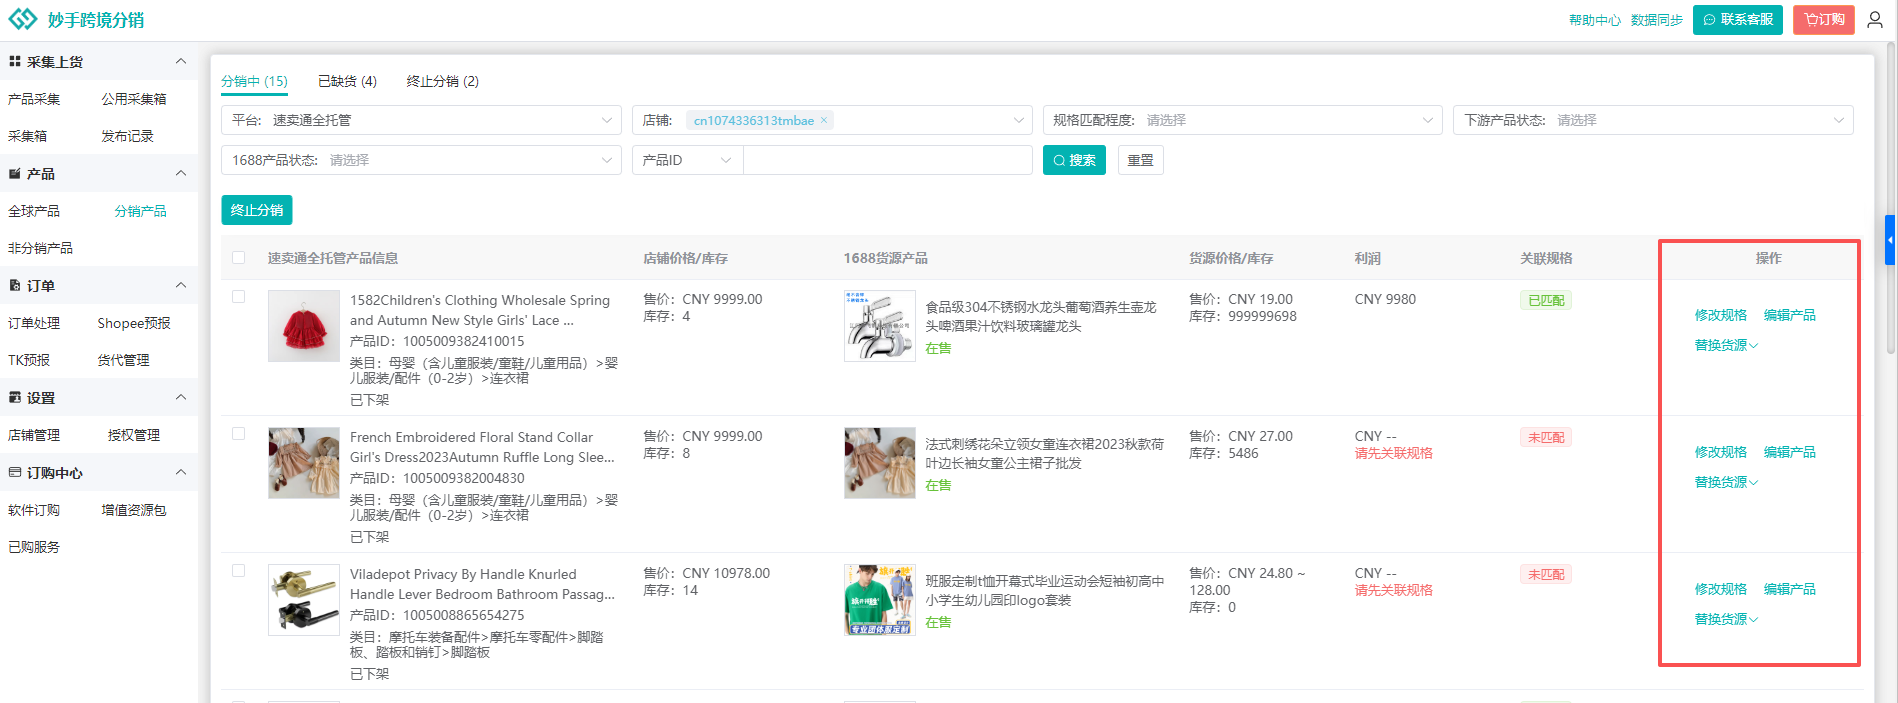This screenshot has height=703, width=1898.
Task: Switch to the 已缺货 (4) tab
Action: click(x=347, y=81)
